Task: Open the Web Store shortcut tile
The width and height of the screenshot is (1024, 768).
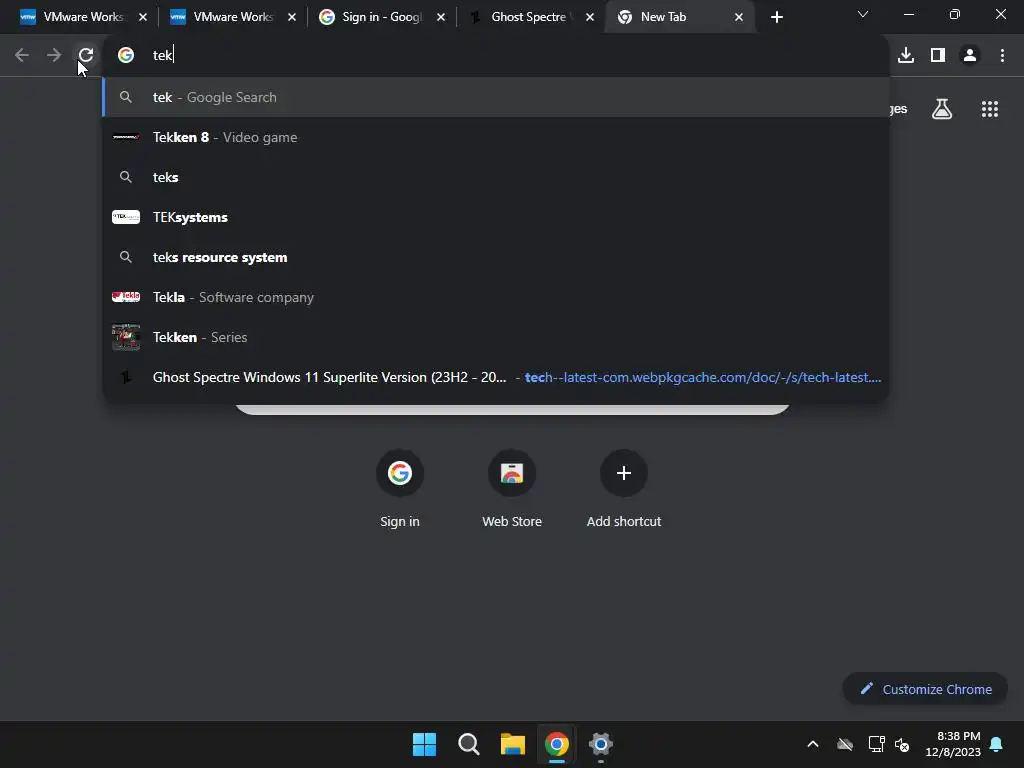Action: [512, 488]
